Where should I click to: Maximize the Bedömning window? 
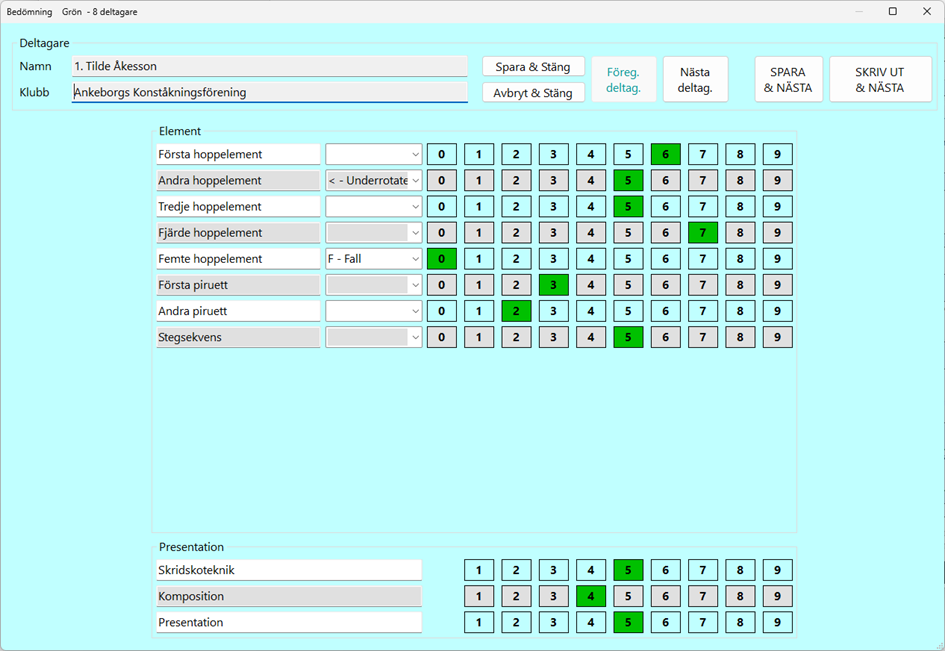[x=893, y=11]
